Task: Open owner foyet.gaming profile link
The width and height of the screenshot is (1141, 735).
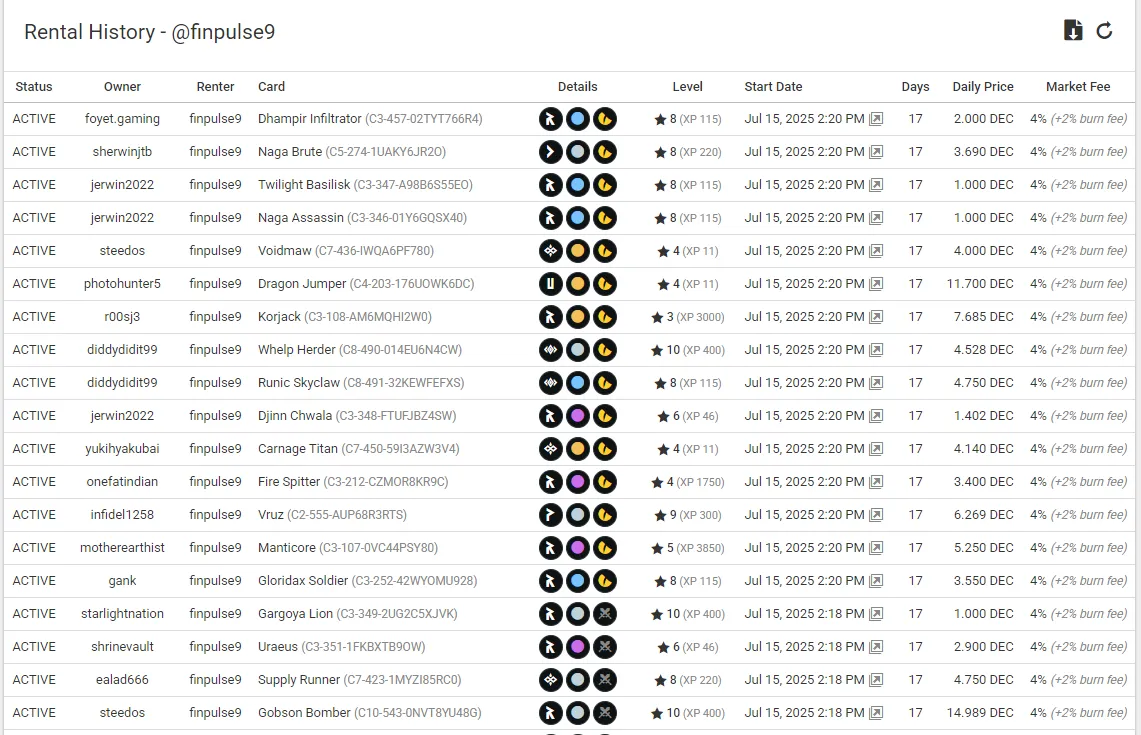Action: (x=122, y=119)
